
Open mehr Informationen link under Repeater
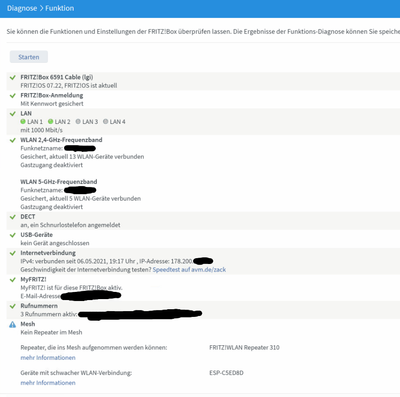coord(48,358)
